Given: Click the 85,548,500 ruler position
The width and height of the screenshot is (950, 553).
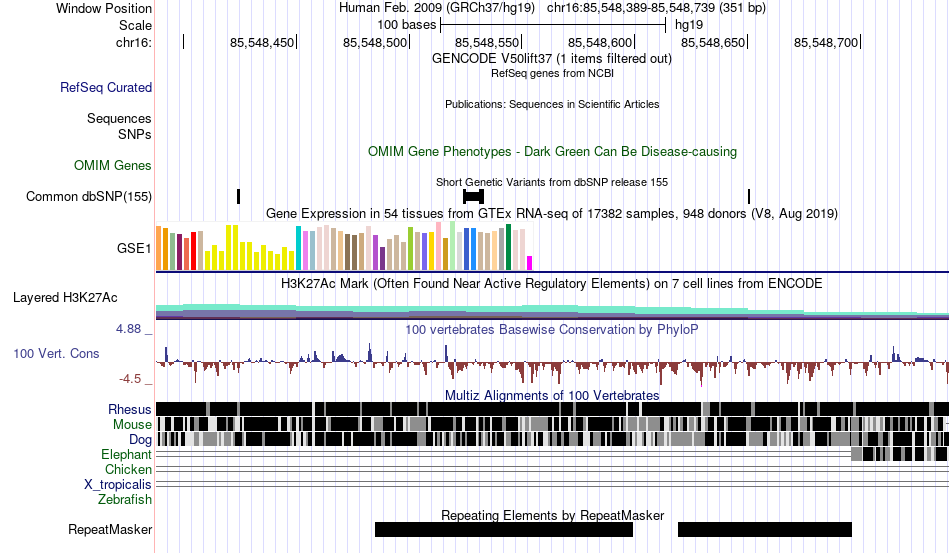Looking at the screenshot, I should (375, 42).
